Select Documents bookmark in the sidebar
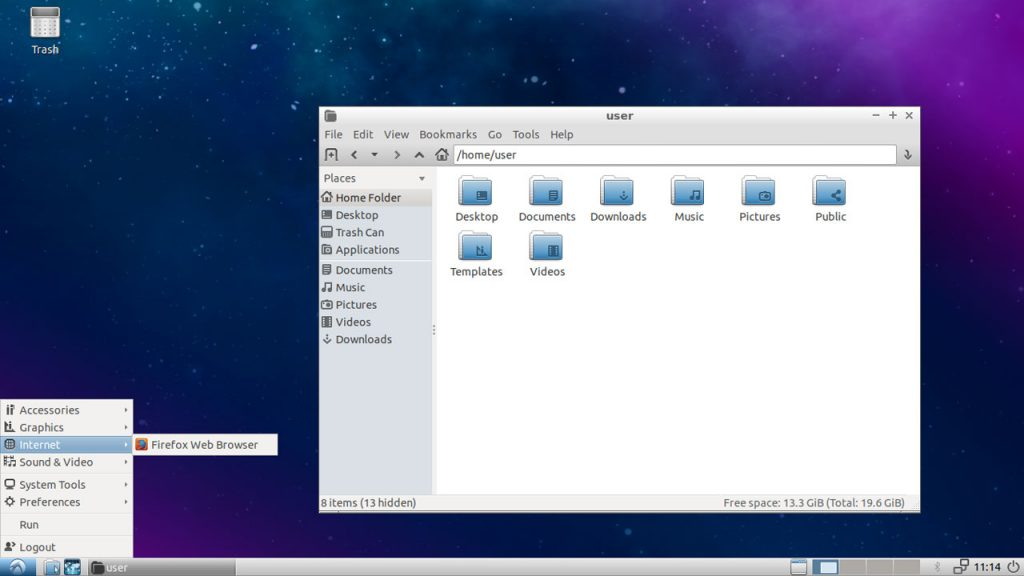Screen dimensions: 1024x576 click(x=376, y=270)
